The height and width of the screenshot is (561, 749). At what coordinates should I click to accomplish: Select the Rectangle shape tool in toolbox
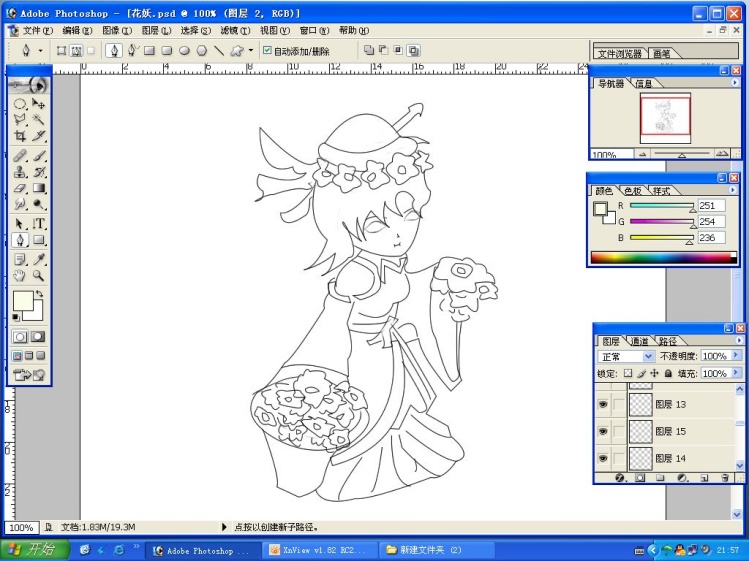click(39, 240)
